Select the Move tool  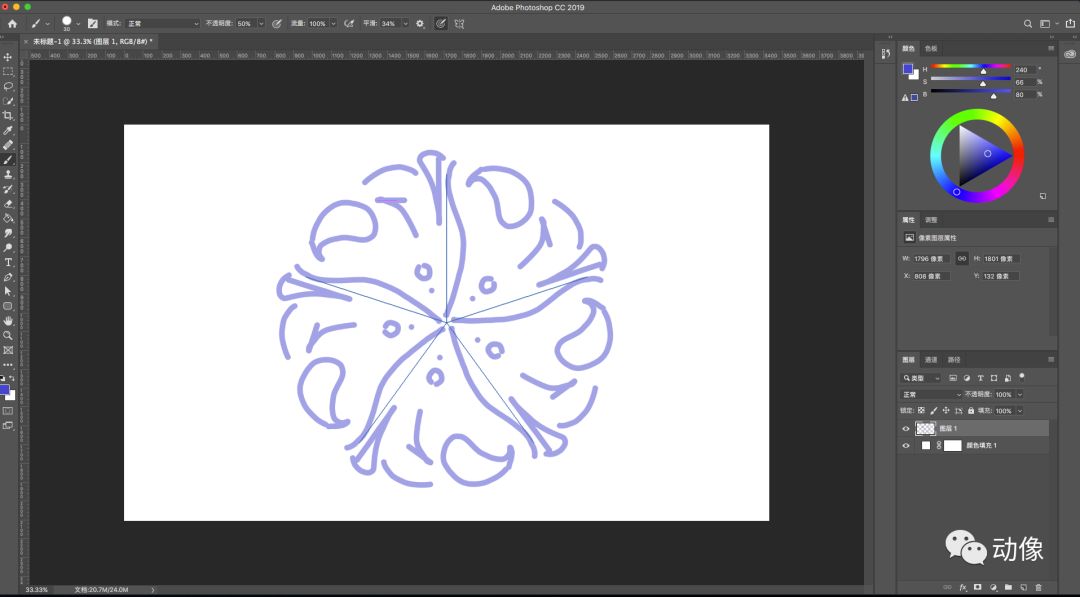(8, 57)
